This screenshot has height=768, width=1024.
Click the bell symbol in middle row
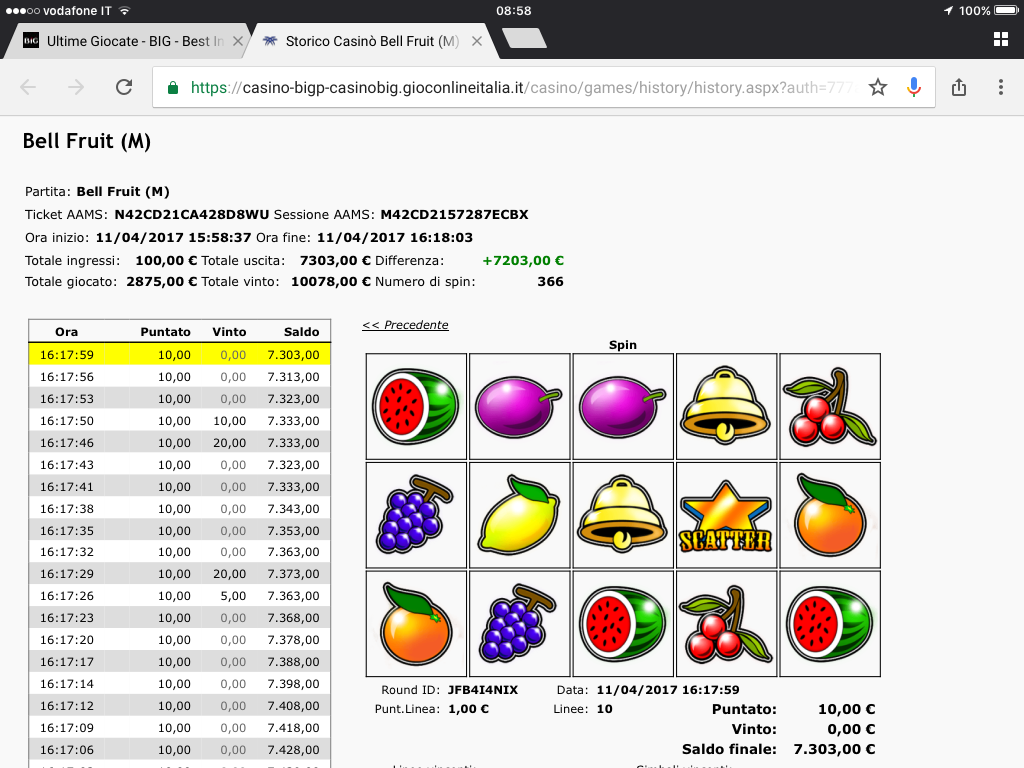click(x=623, y=515)
